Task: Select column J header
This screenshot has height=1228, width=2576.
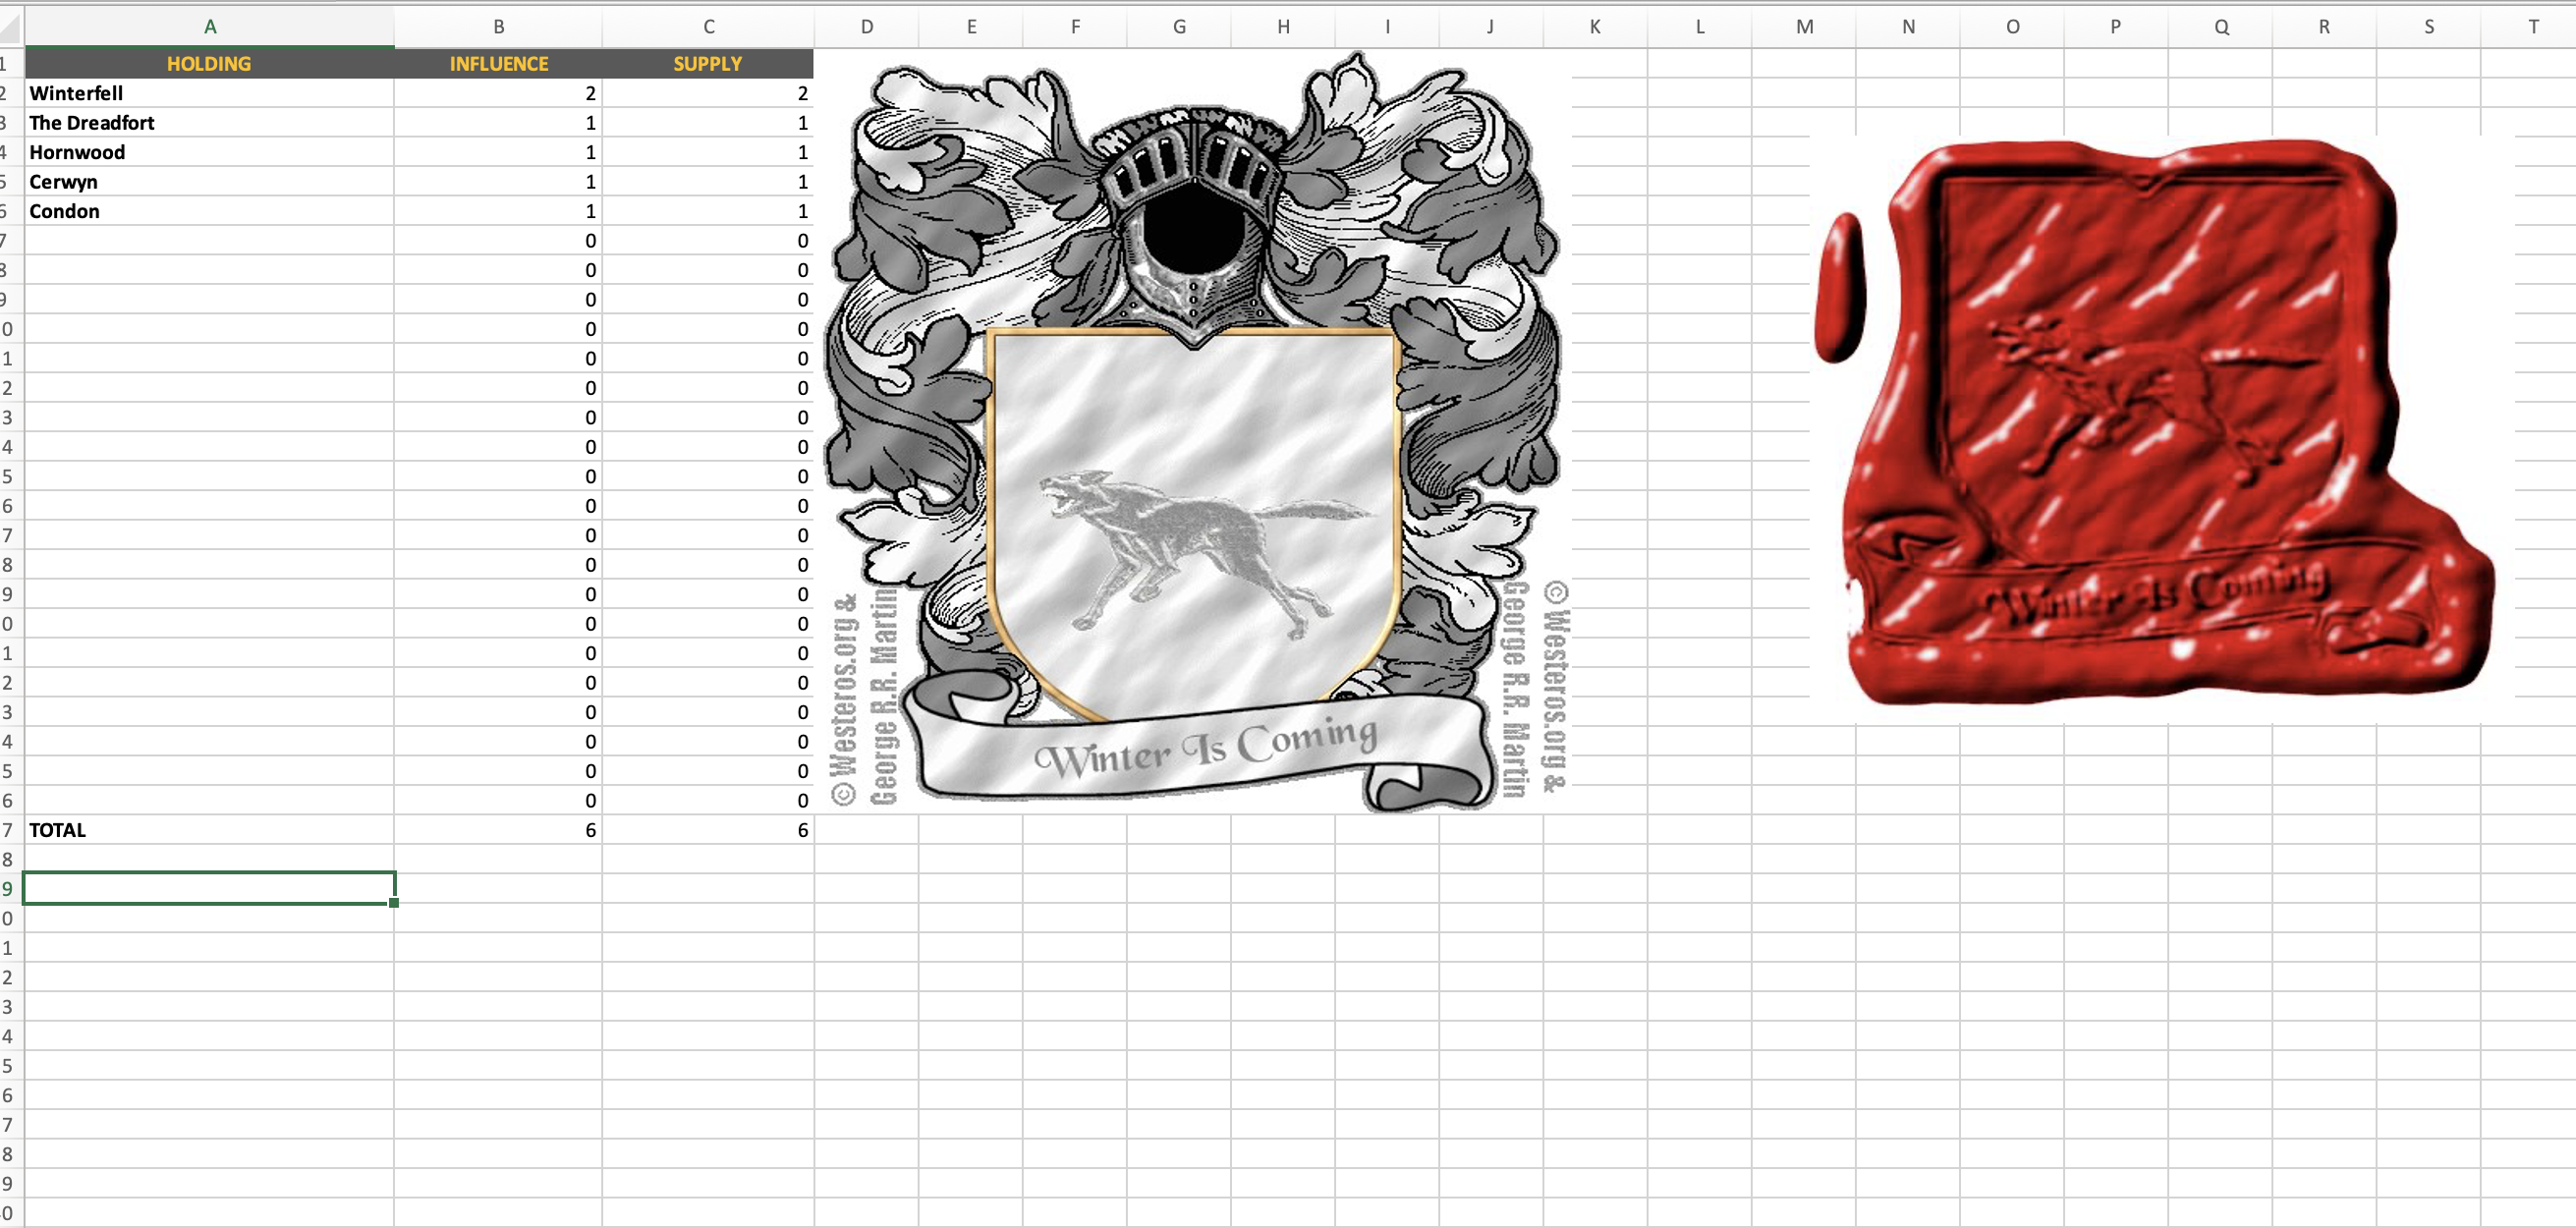Action: point(1491,27)
